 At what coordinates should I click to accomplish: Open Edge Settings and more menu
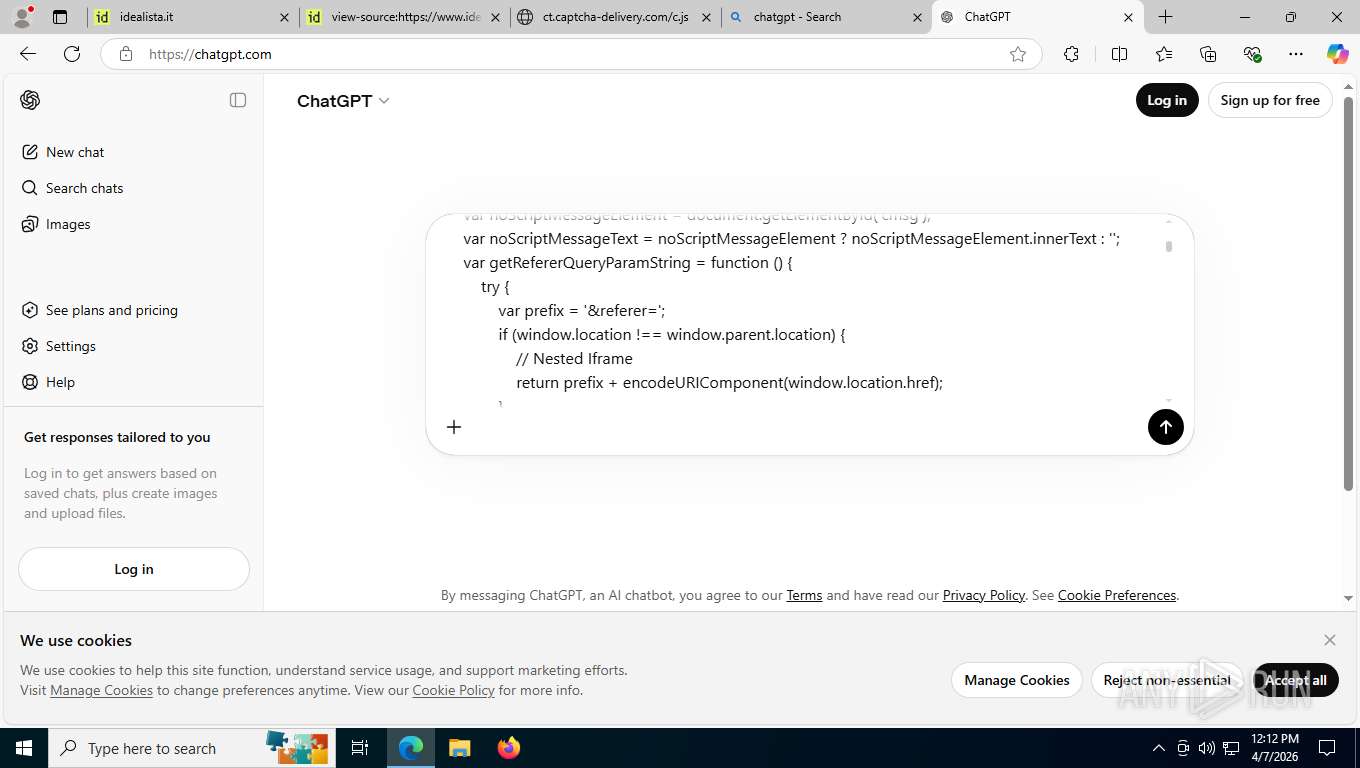[1296, 54]
